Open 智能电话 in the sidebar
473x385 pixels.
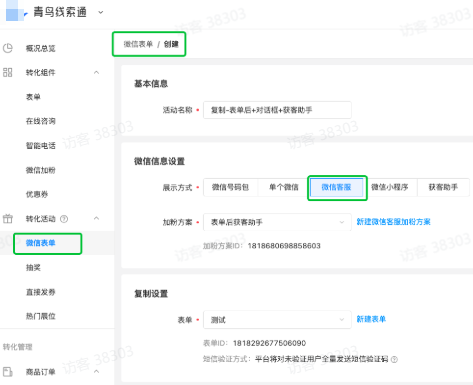[x=41, y=145]
